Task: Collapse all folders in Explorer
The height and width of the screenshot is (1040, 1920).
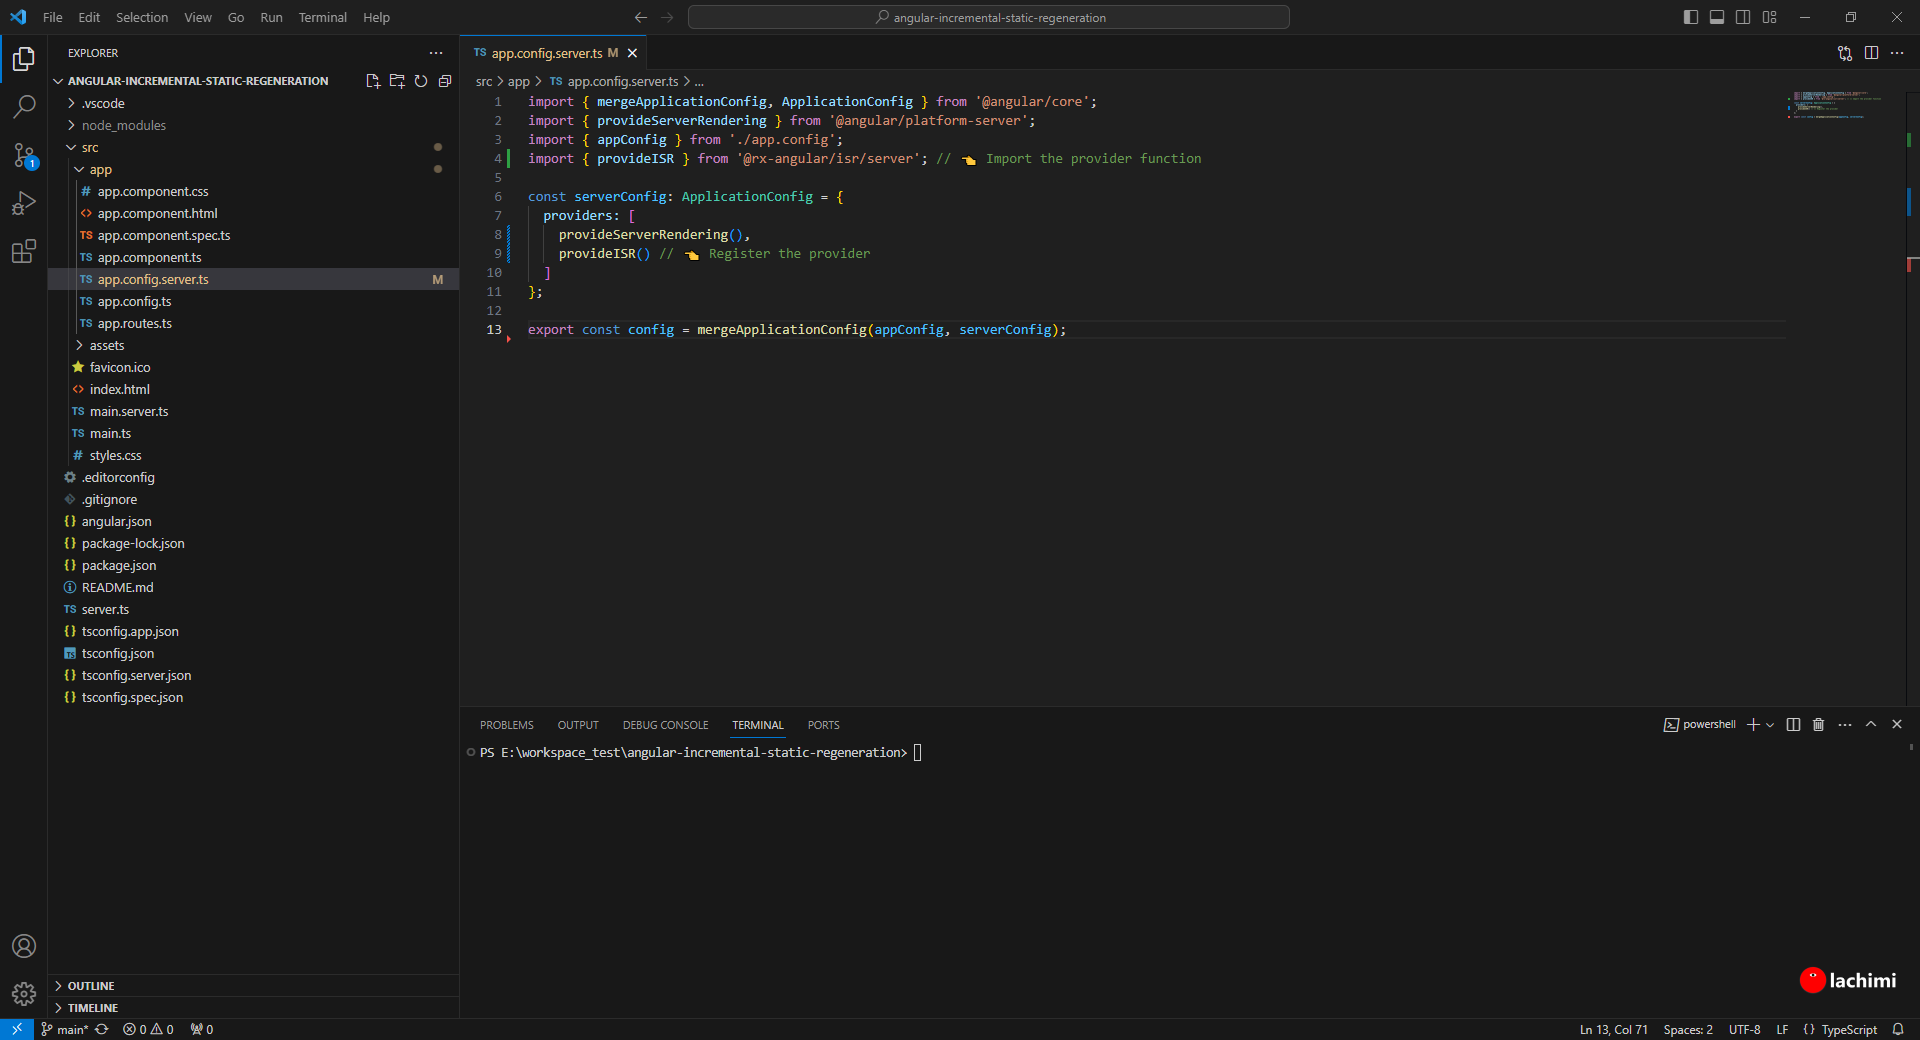Action: [x=445, y=81]
